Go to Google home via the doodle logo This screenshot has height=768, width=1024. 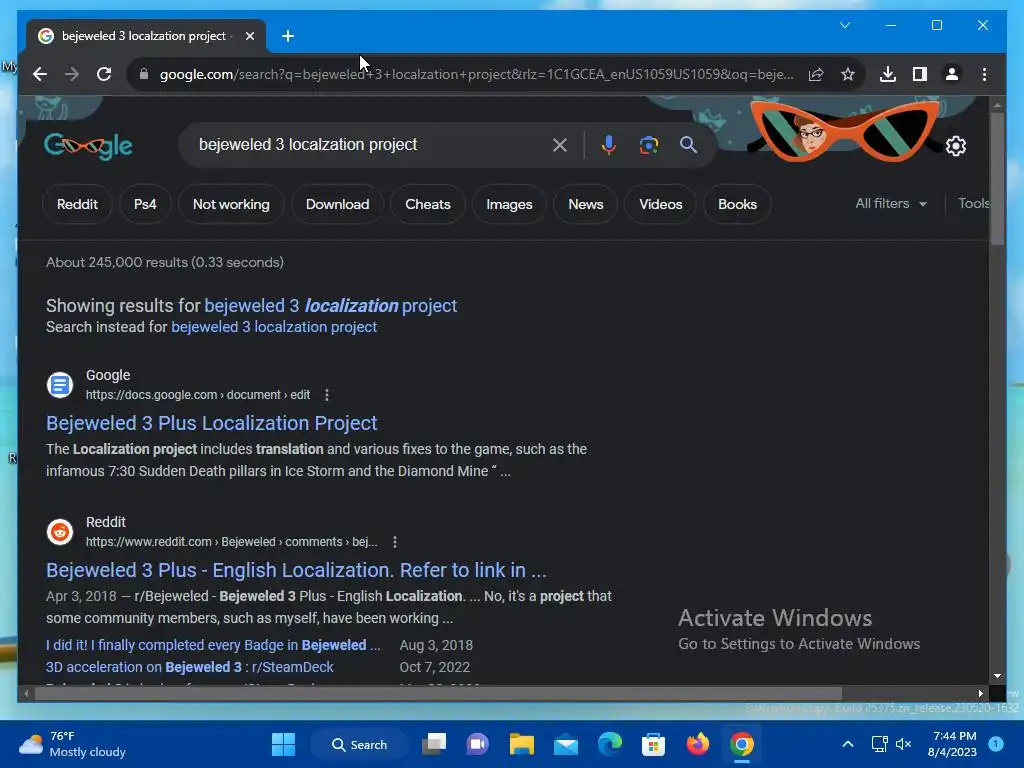click(x=88, y=146)
